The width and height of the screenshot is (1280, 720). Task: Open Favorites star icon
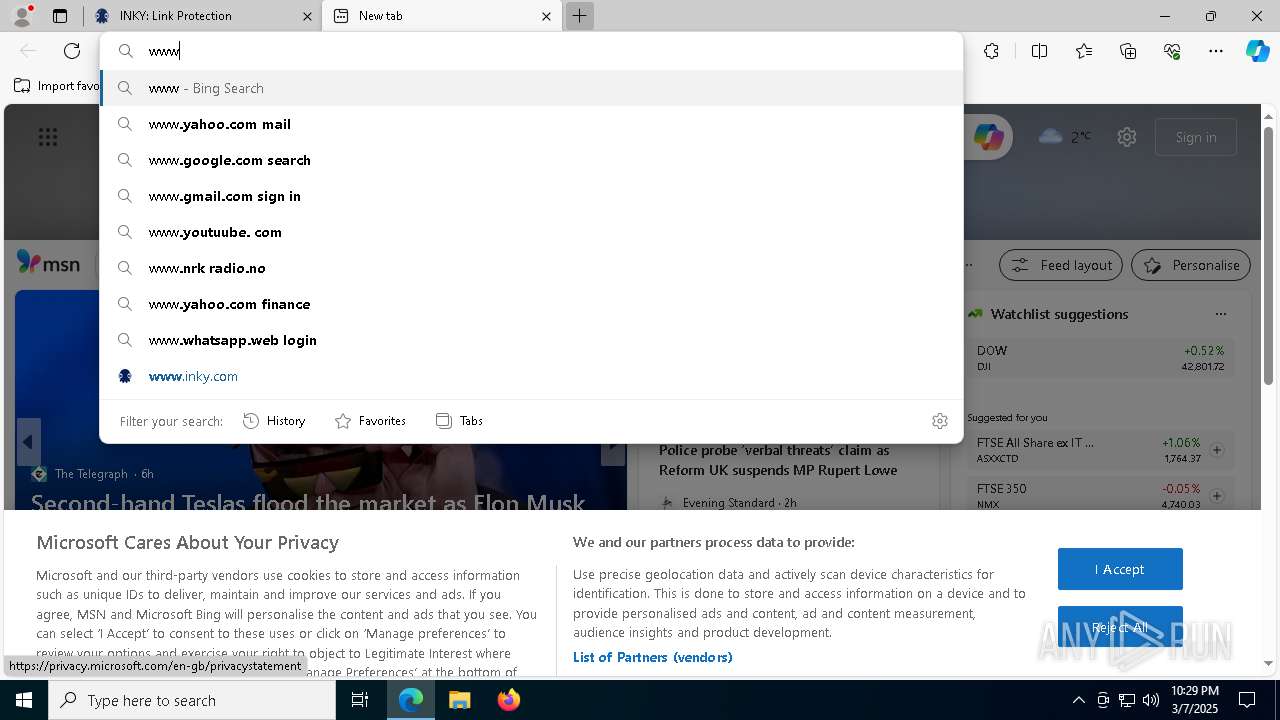click(x=1084, y=51)
